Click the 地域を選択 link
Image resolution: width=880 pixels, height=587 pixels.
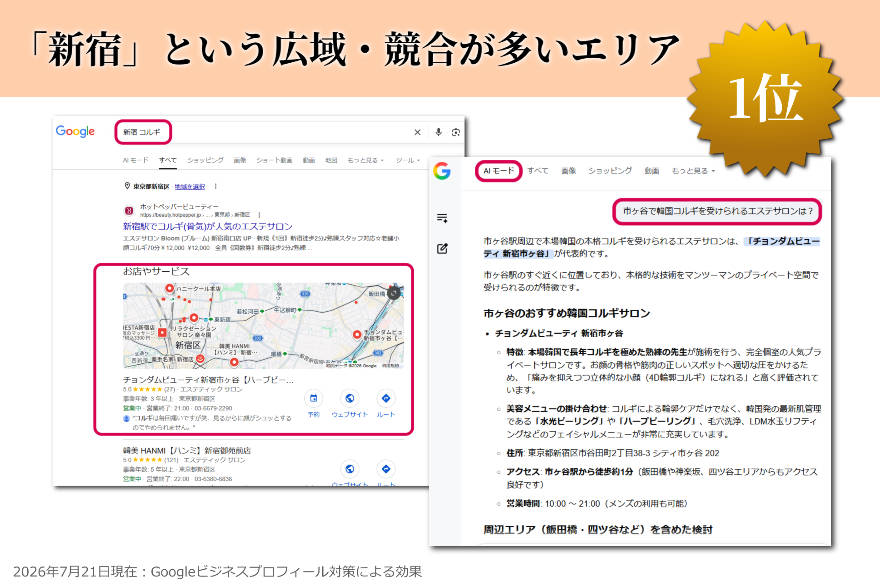click(x=190, y=186)
